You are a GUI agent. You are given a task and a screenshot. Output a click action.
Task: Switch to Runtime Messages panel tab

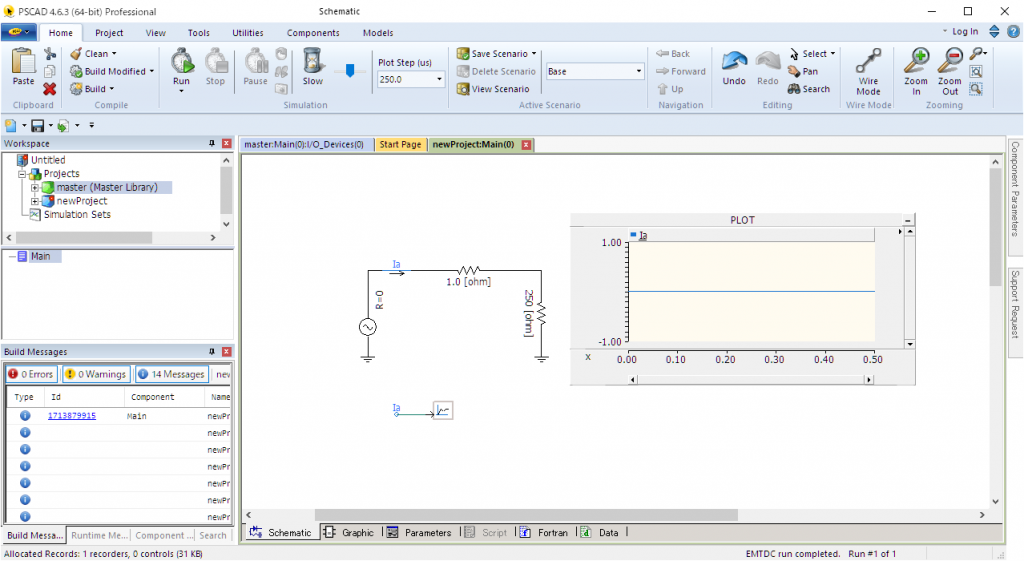point(99,535)
